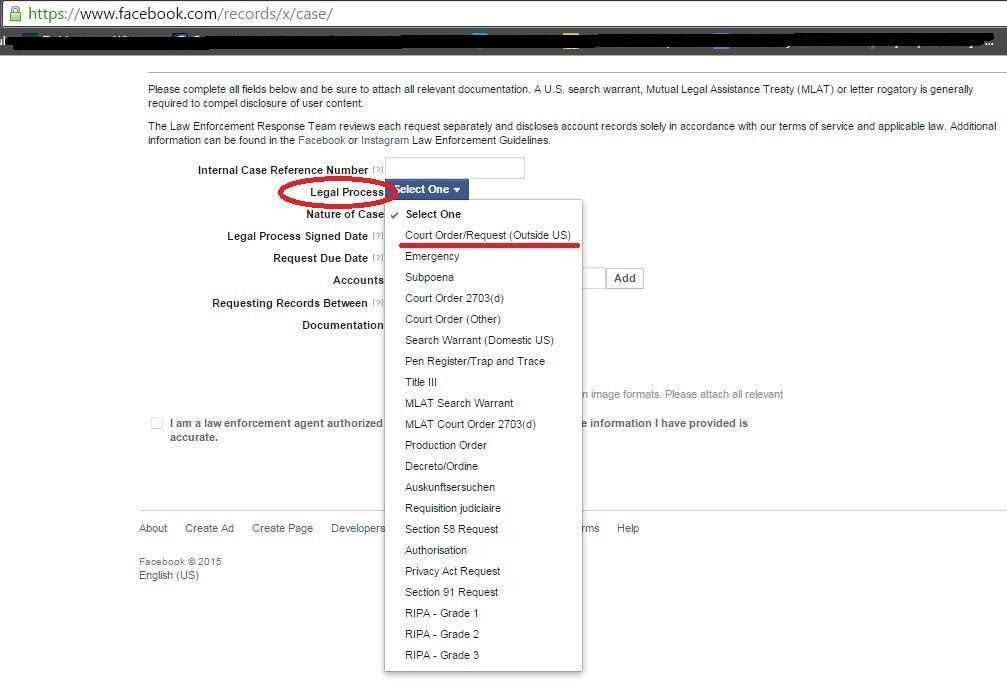
Task: Select the 'Production Order' option
Action: tap(483, 445)
